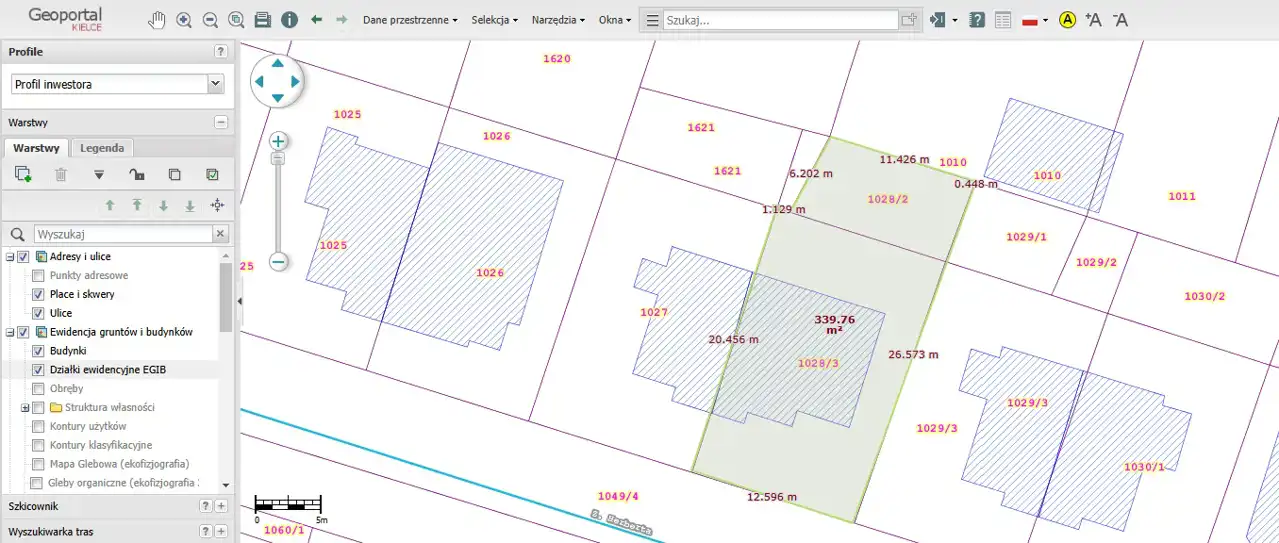Click the zoom in magnifier tool
Image resolution: width=1279 pixels, height=543 pixels.
coord(184,20)
